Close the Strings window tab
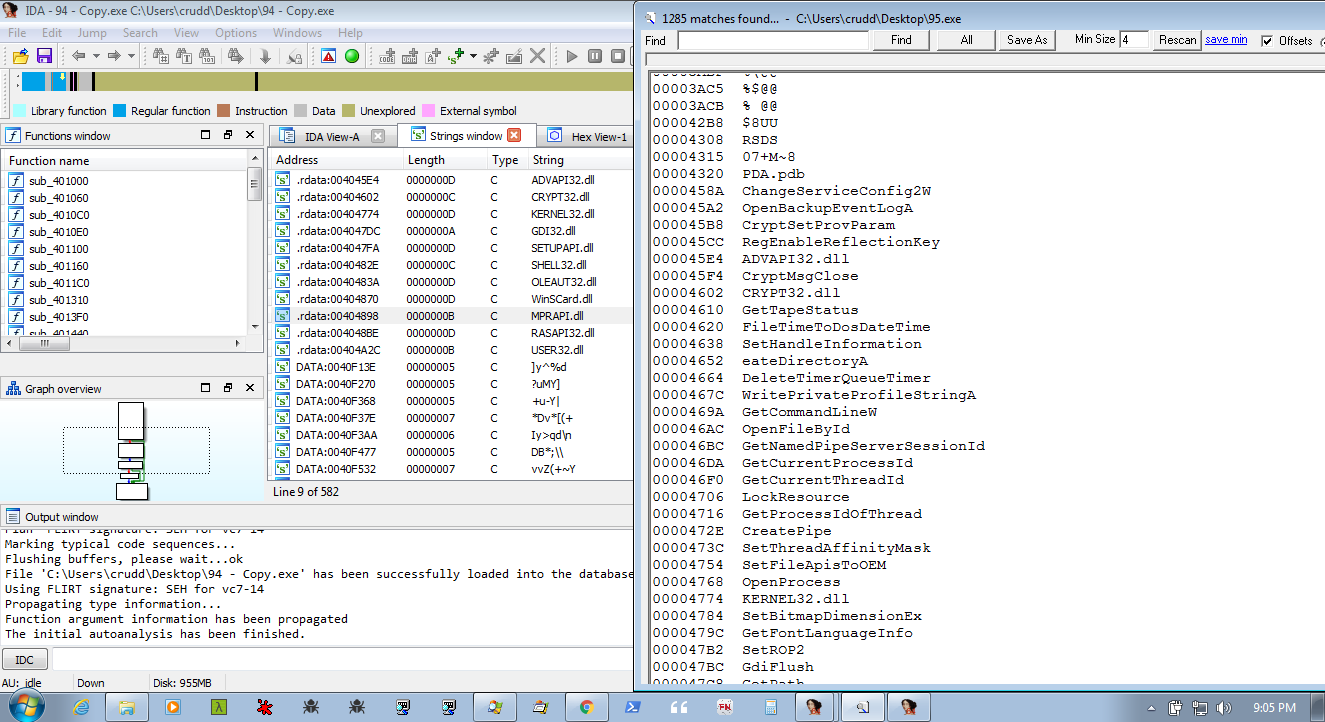 coord(514,136)
